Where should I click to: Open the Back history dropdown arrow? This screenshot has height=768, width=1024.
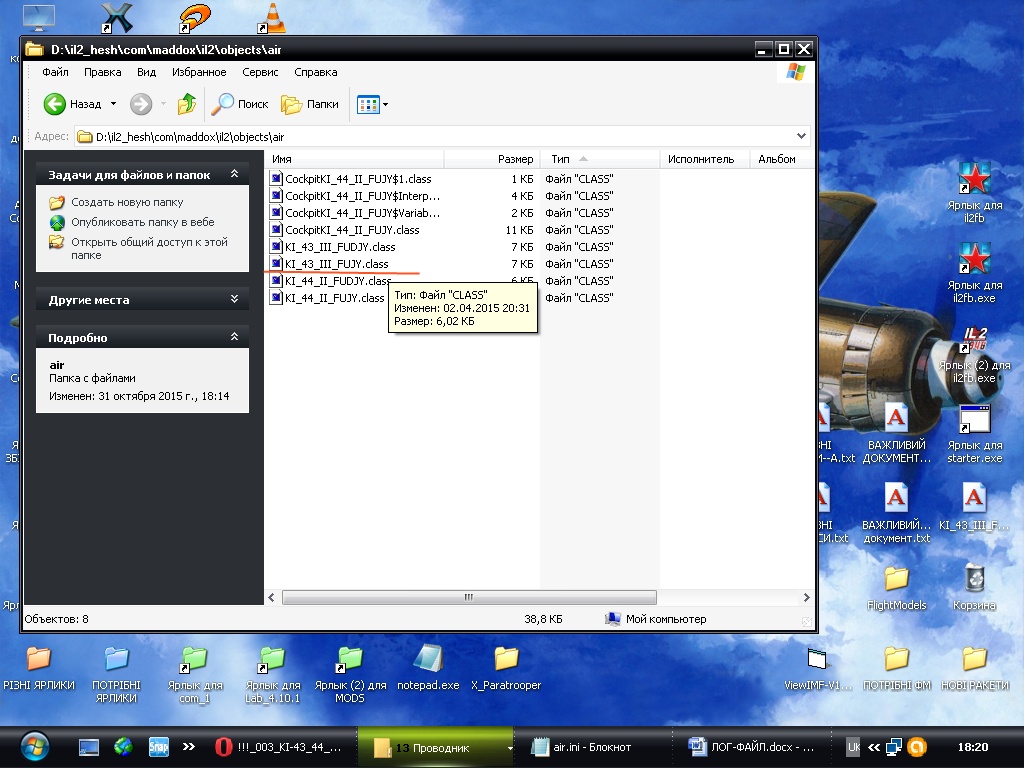click(113, 104)
